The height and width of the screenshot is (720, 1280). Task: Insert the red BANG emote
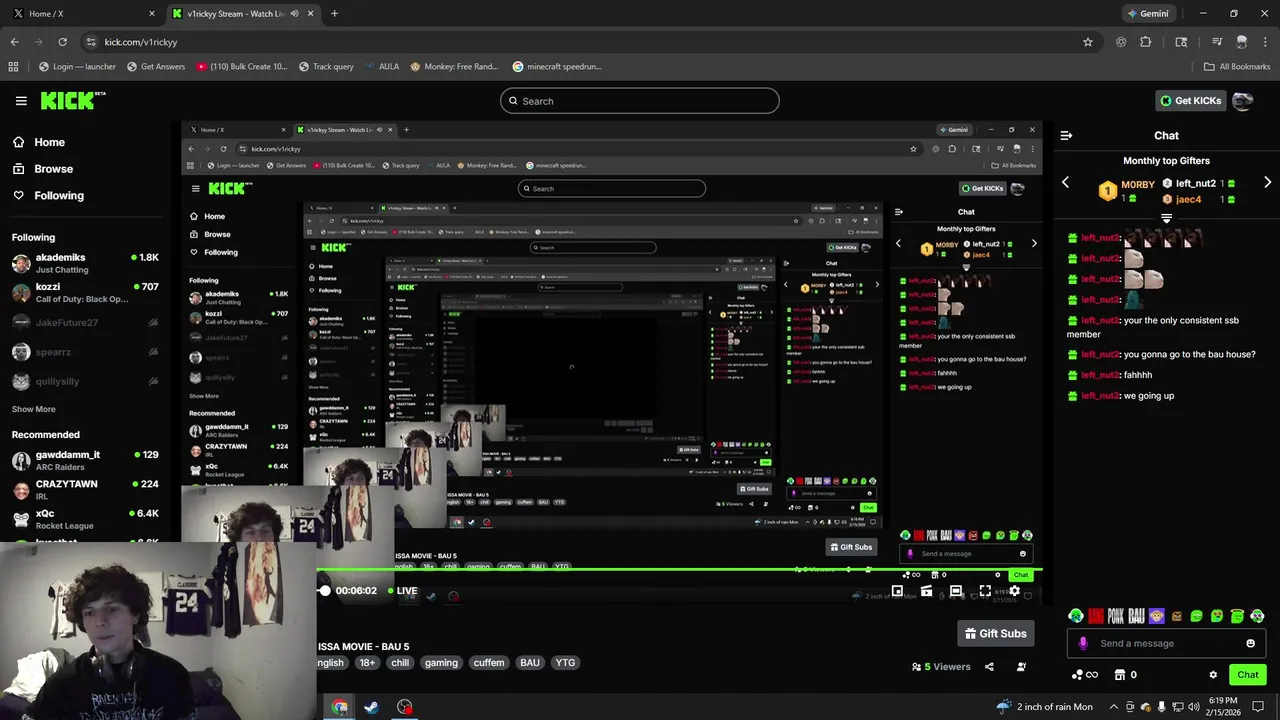(1095, 616)
